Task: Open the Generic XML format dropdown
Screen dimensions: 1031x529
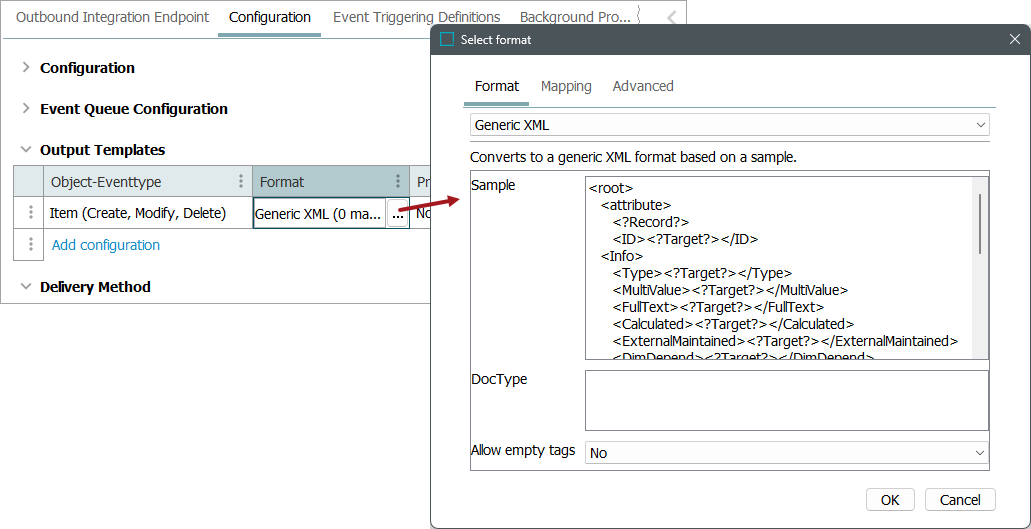Action: (729, 125)
